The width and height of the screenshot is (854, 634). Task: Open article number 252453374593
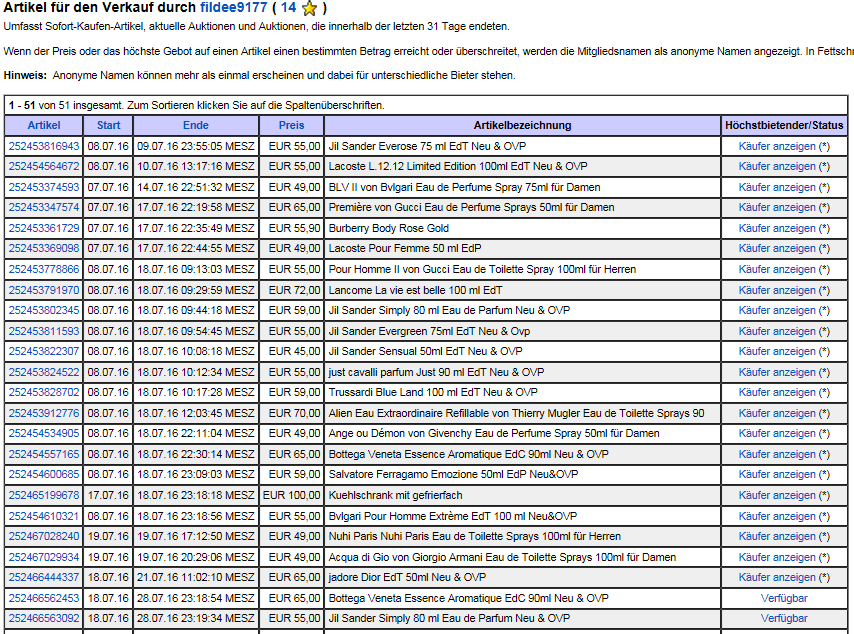[44, 187]
